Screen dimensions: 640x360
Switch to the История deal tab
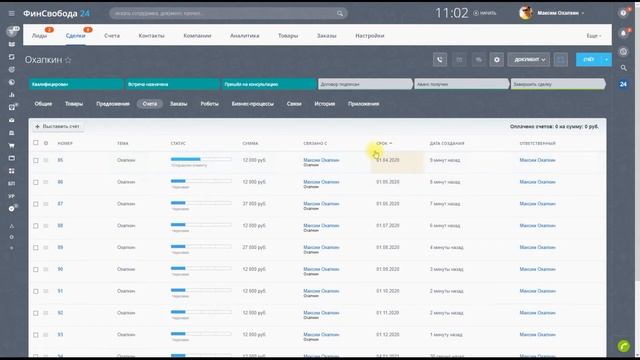coord(324,104)
